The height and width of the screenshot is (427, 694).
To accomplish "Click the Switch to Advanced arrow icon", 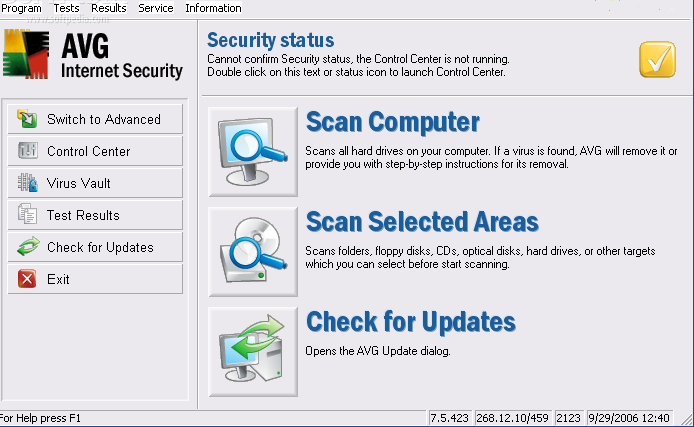I will pos(27,119).
